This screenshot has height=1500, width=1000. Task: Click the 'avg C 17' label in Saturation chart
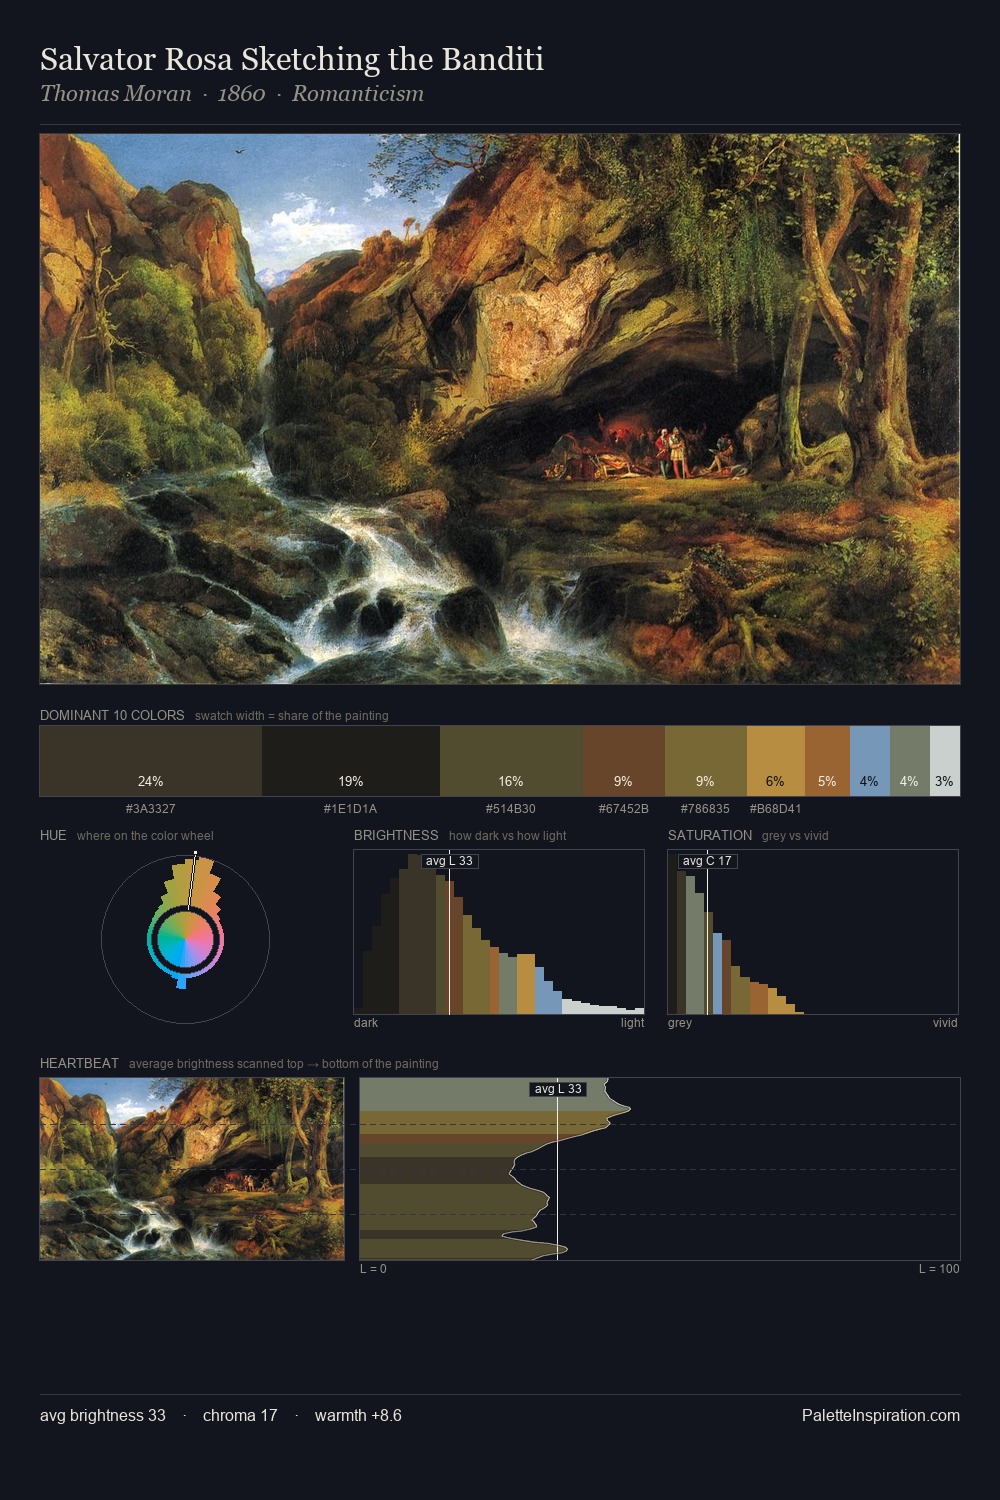click(707, 861)
